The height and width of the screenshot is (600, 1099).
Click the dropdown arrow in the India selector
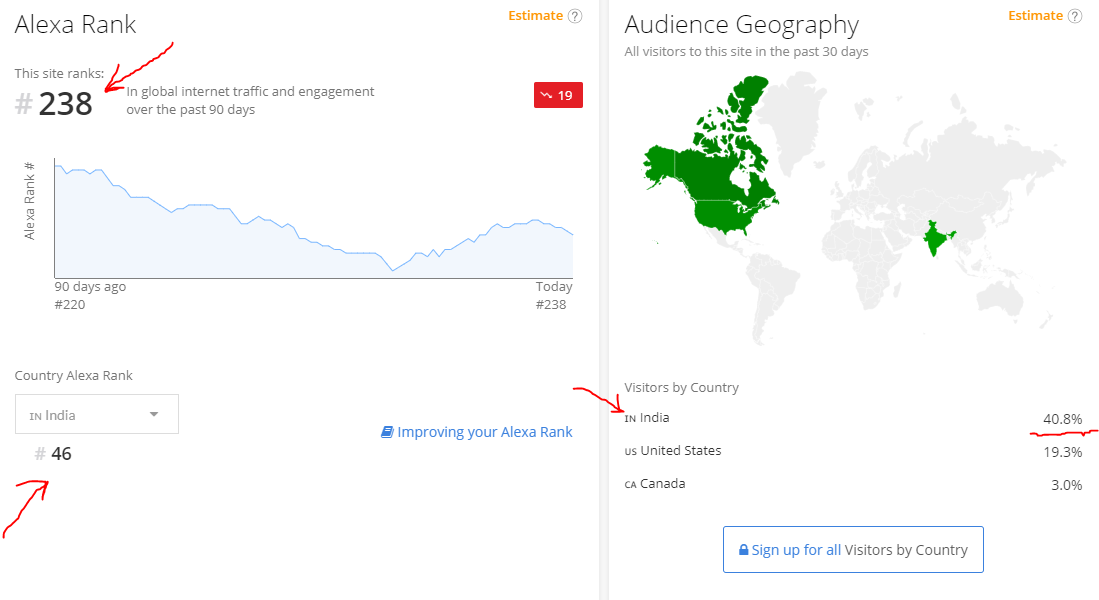(154, 414)
